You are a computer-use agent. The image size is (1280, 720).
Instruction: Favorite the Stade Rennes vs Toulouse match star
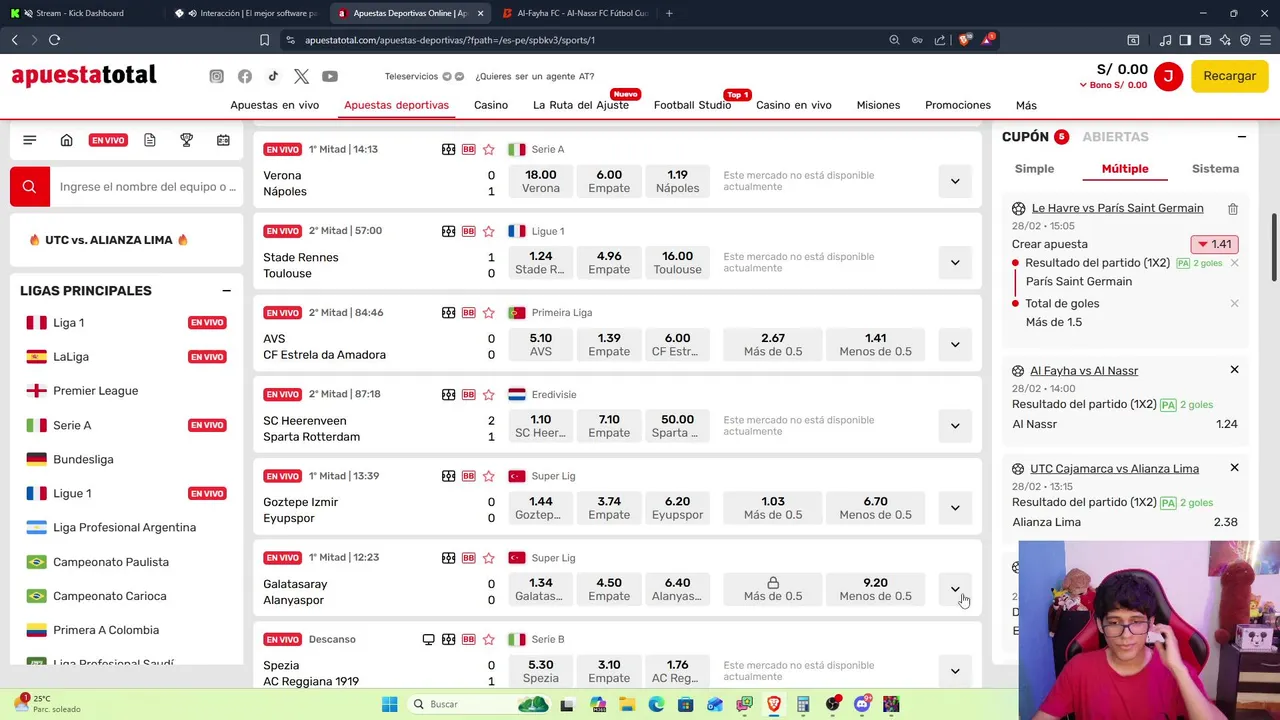pos(488,231)
